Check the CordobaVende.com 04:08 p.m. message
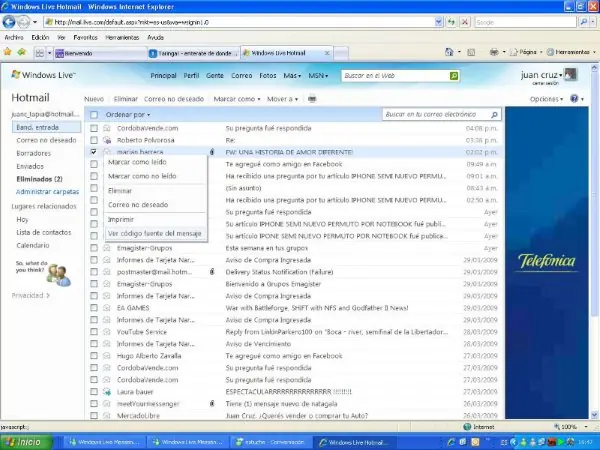 click(x=94, y=128)
